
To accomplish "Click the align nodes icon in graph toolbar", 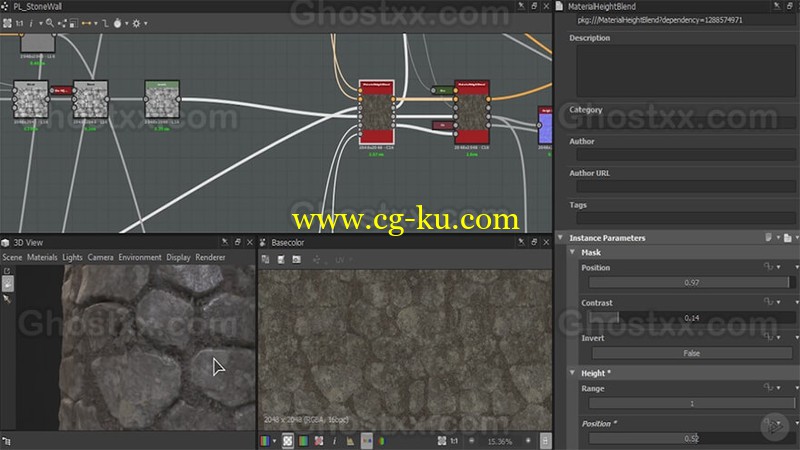I will [x=73, y=23].
